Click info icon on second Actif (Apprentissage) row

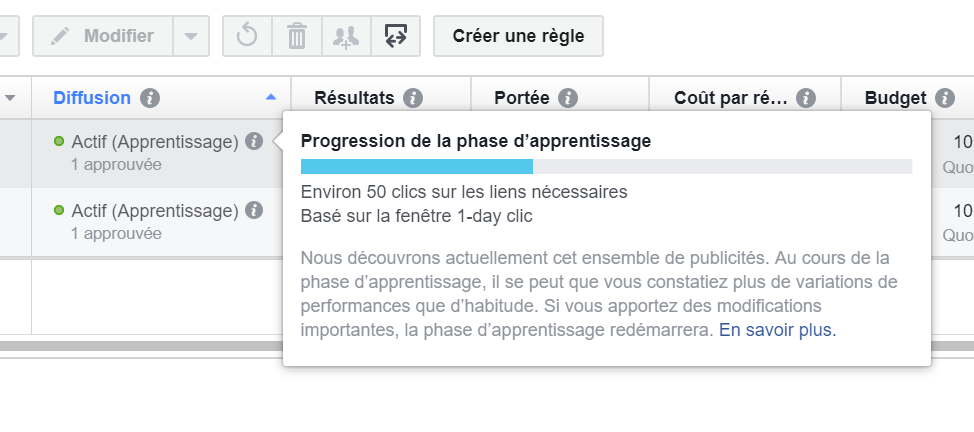pos(254,210)
